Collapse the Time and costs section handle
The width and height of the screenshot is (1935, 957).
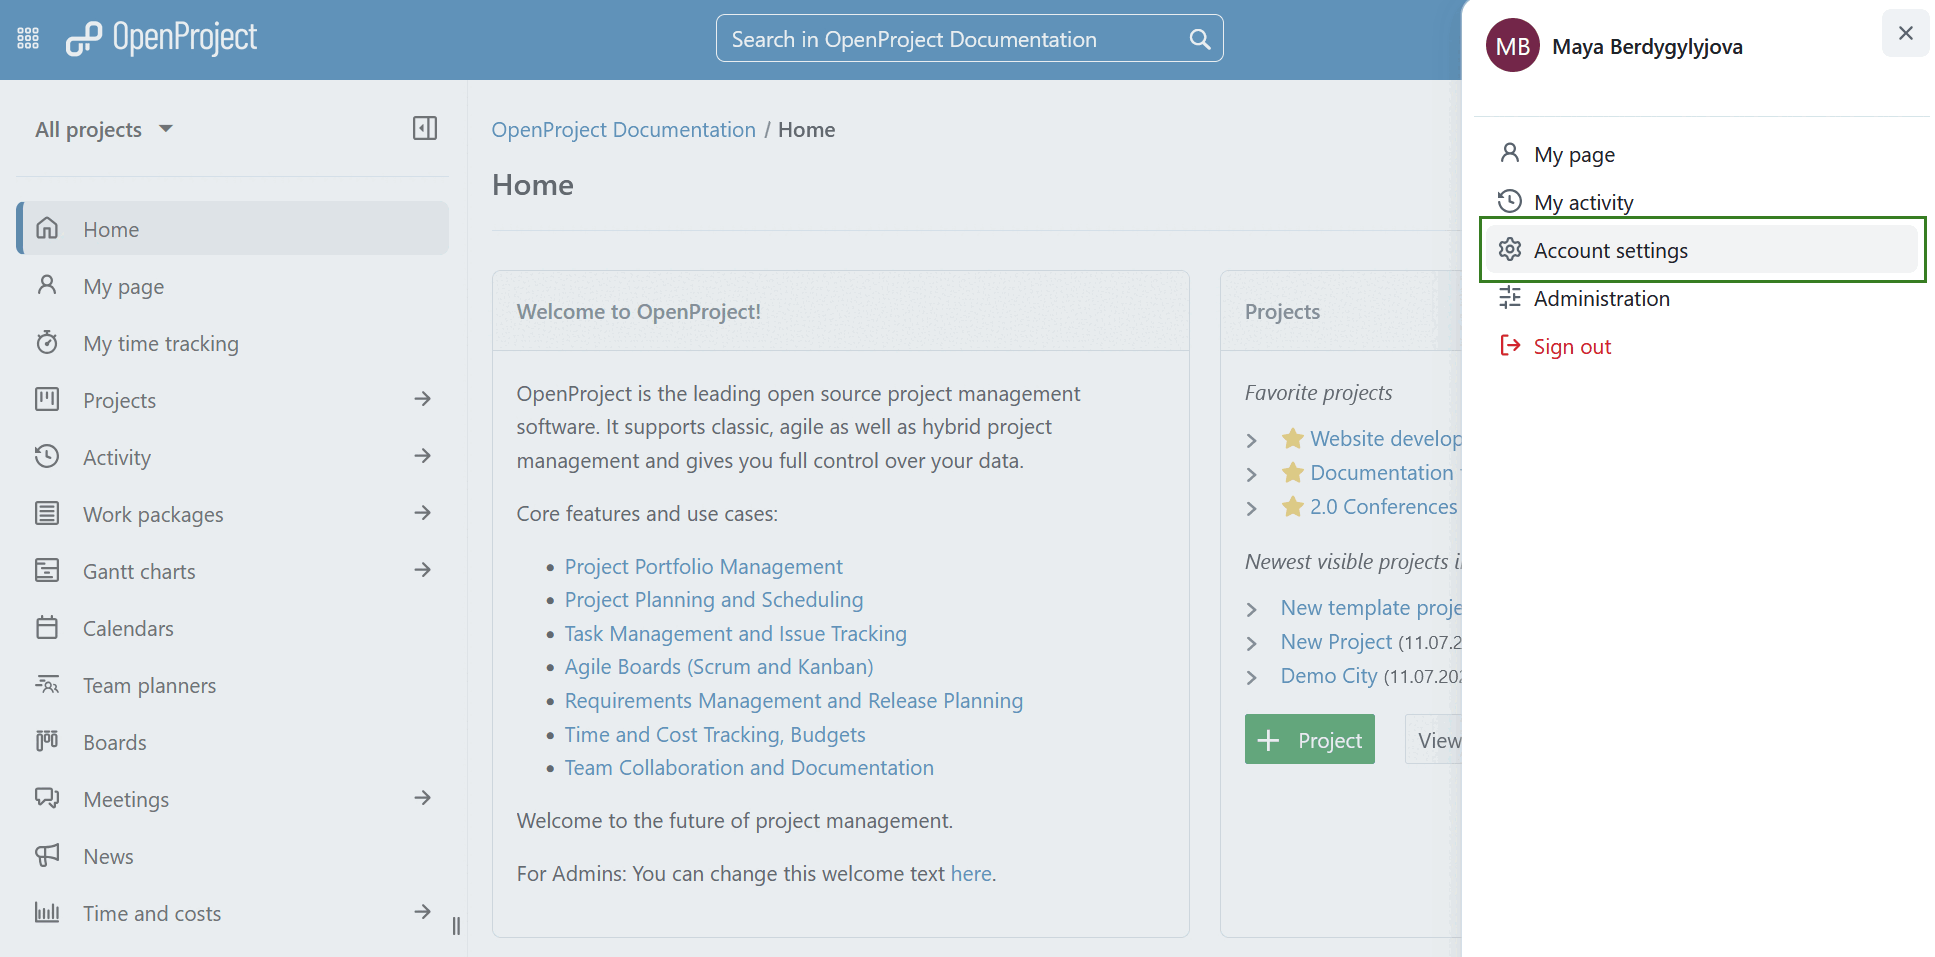coord(456,926)
